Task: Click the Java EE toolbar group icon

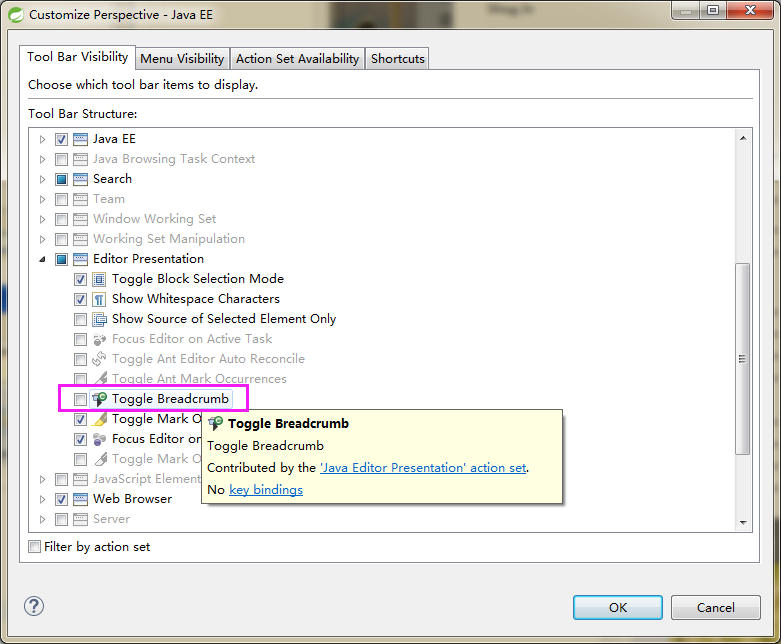Action: [x=80, y=139]
